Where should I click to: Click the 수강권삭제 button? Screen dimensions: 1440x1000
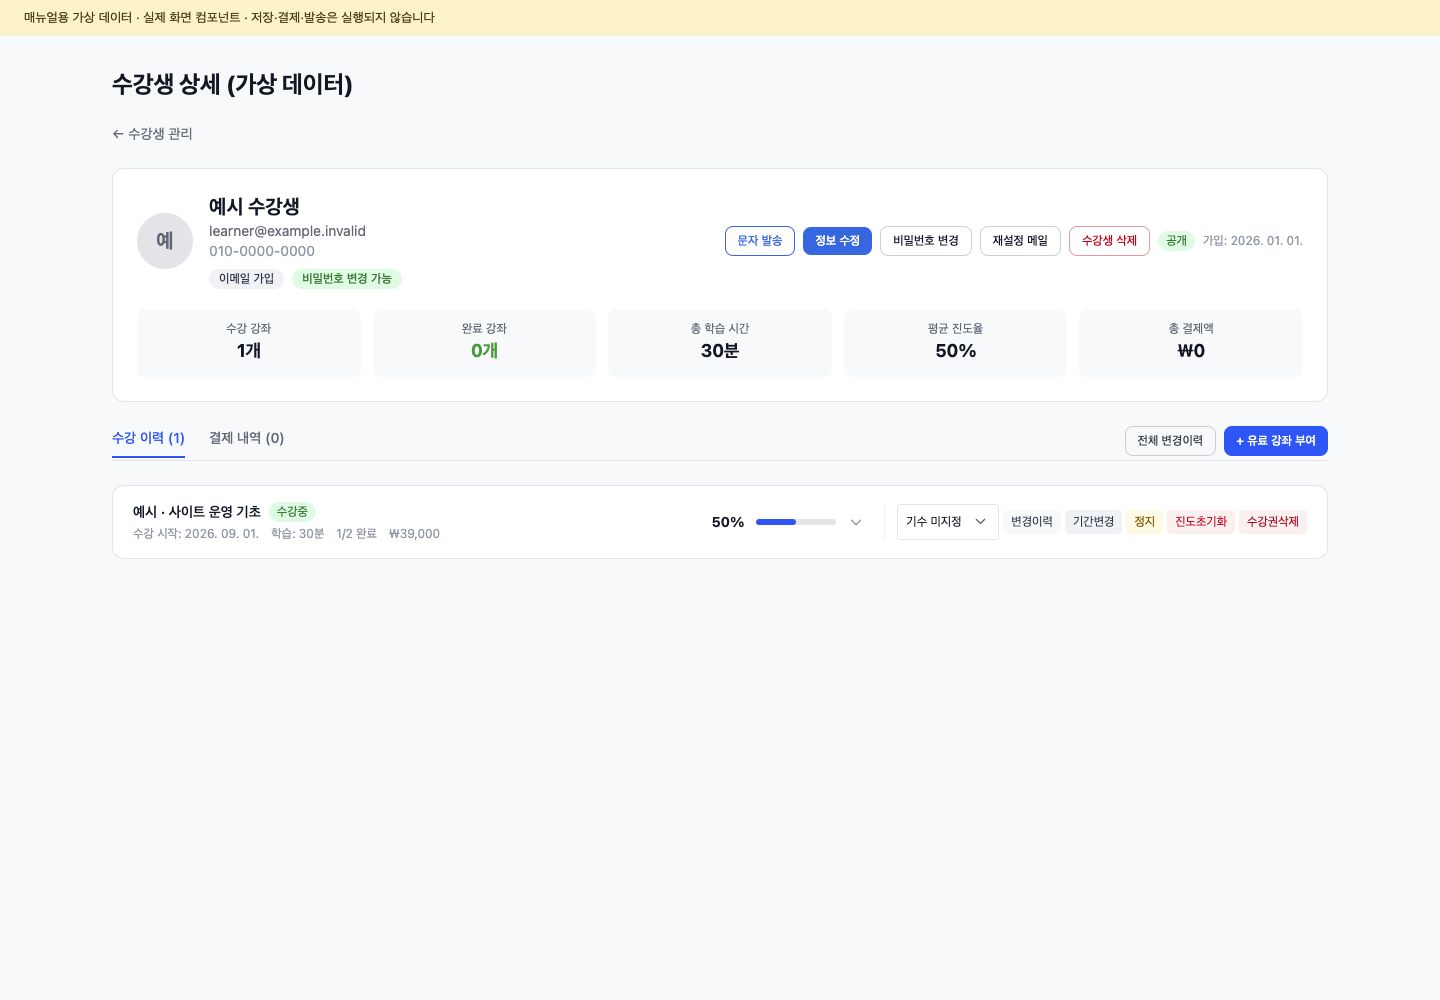(1273, 522)
